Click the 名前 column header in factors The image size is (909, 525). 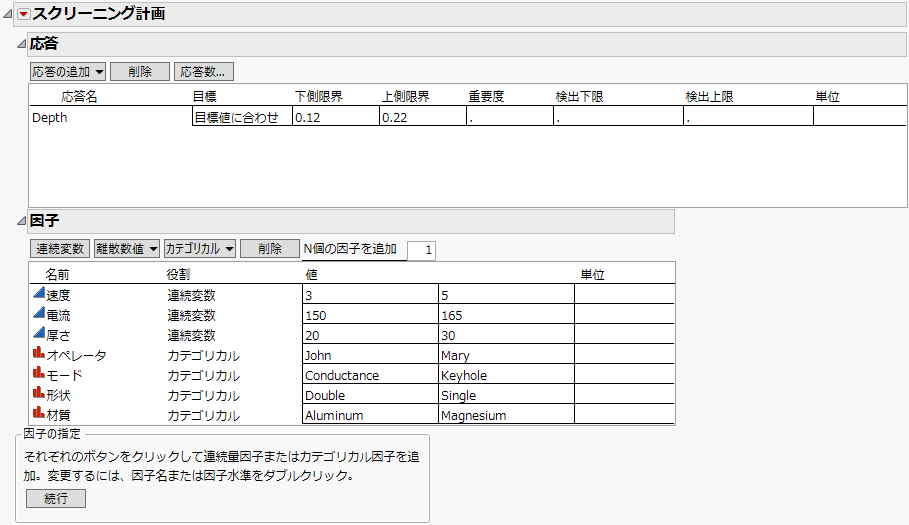[57, 274]
